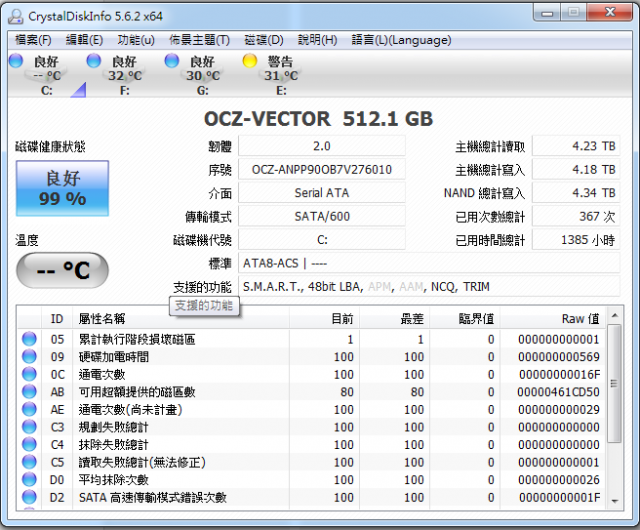Click the scroll up arrow of attribute list

tap(615, 315)
